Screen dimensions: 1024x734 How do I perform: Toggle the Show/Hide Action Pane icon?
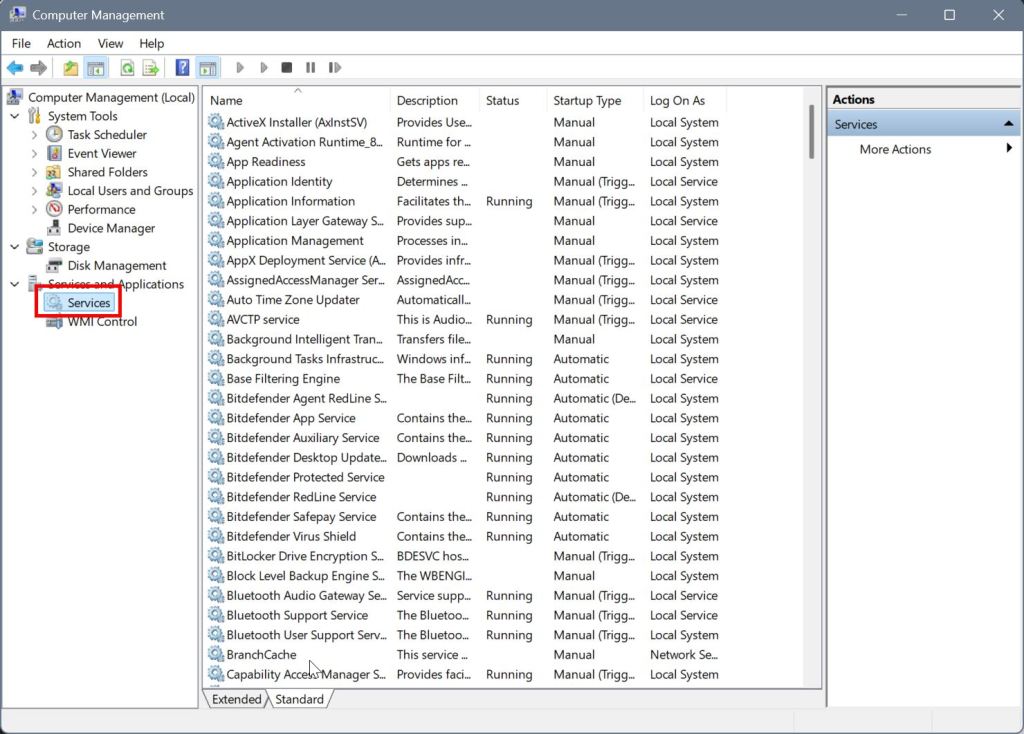[x=208, y=67]
